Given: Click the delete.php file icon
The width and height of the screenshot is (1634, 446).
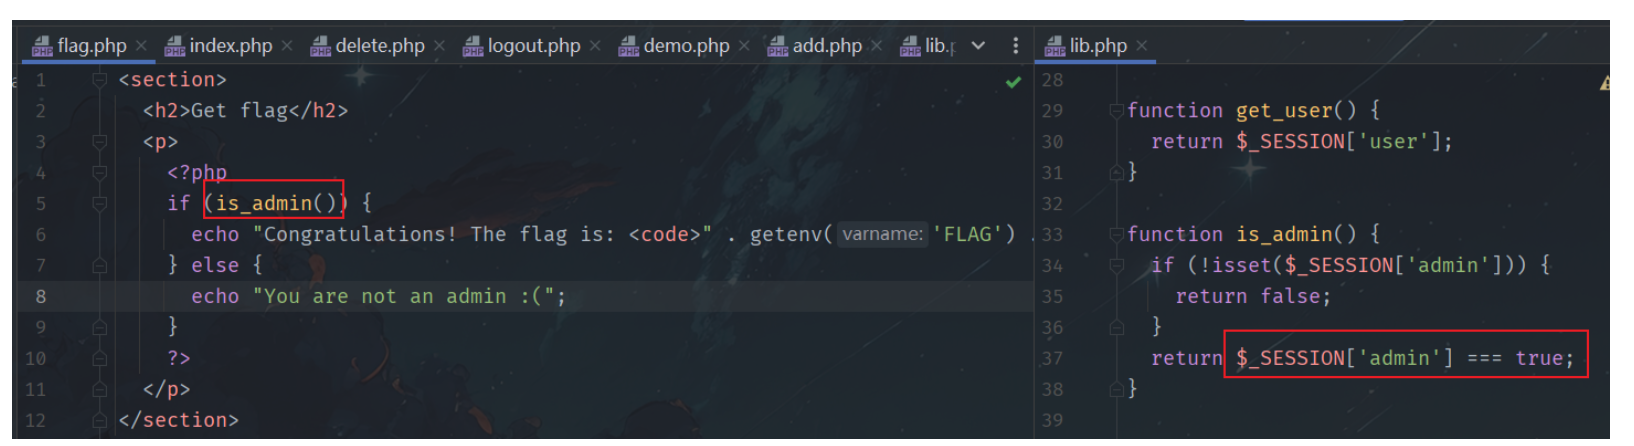Looking at the screenshot, I should [320, 46].
